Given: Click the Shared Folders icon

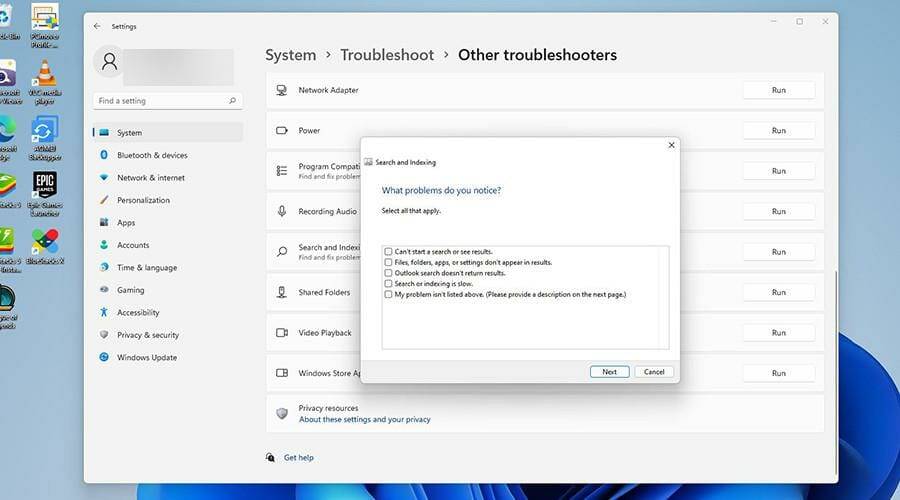Looking at the screenshot, I should [x=282, y=292].
